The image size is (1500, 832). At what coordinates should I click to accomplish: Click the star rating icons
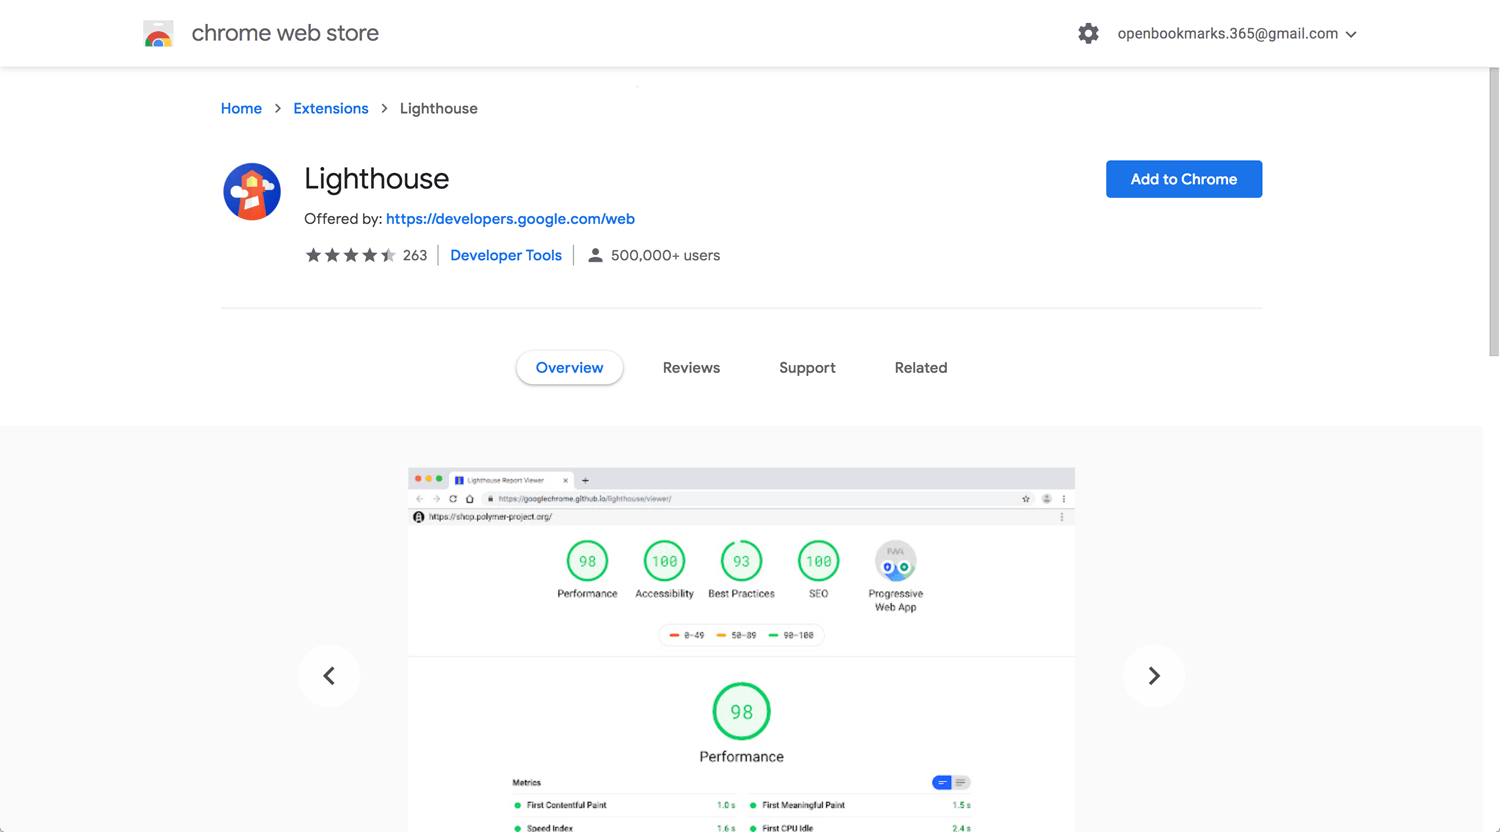tap(350, 255)
